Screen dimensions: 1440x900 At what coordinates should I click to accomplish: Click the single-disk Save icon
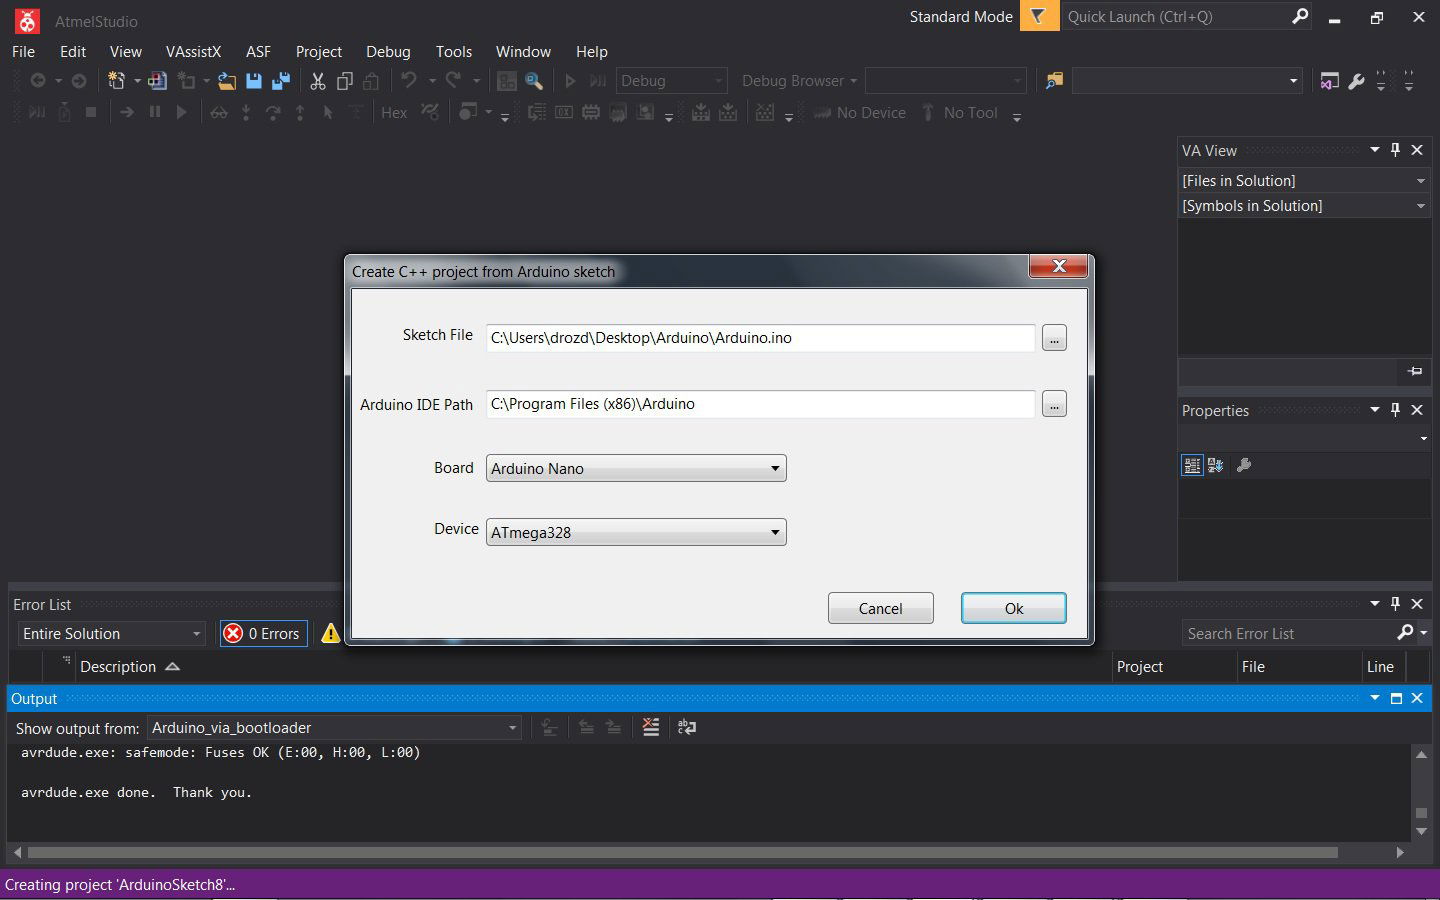point(254,81)
